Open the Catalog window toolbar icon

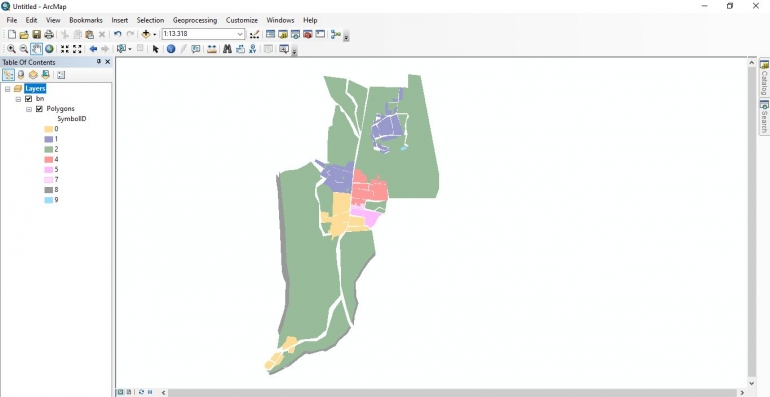(283, 34)
